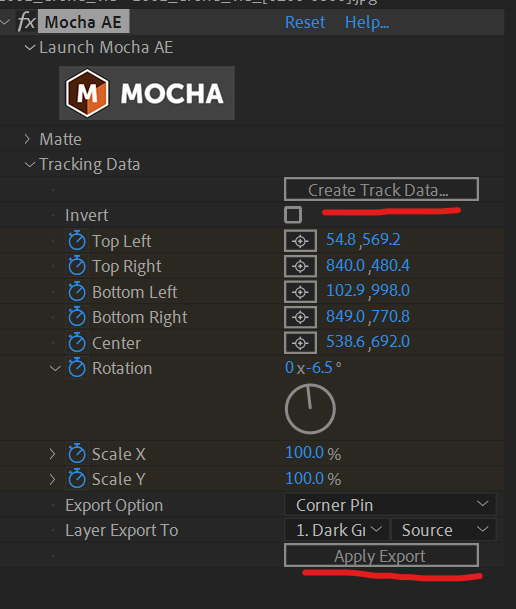Click Center value 538.6
This screenshot has width=516, height=609.
point(345,342)
